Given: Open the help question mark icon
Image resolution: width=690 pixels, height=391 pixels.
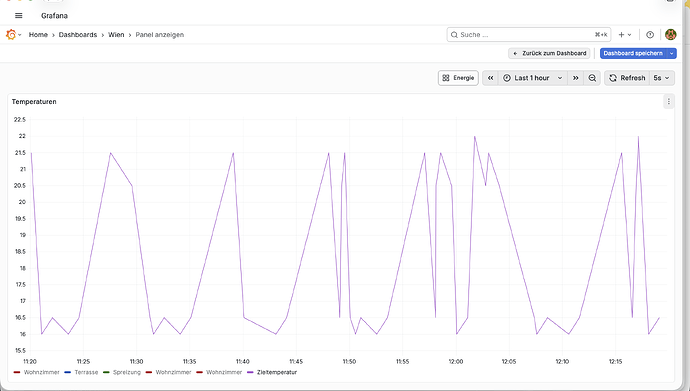Looking at the screenshot, I should [650, 35].
